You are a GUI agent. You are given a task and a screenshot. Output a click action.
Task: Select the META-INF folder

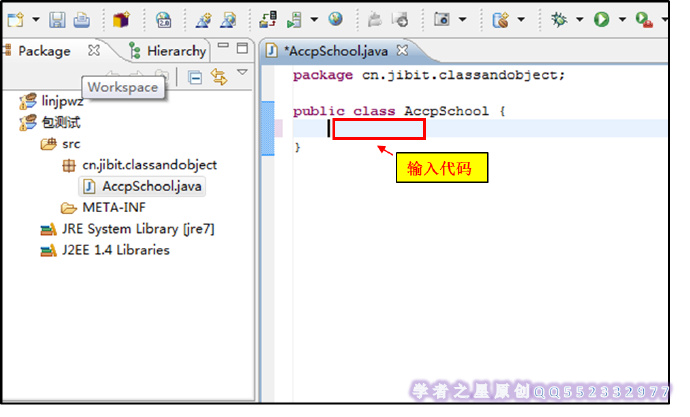coord(114,207)
